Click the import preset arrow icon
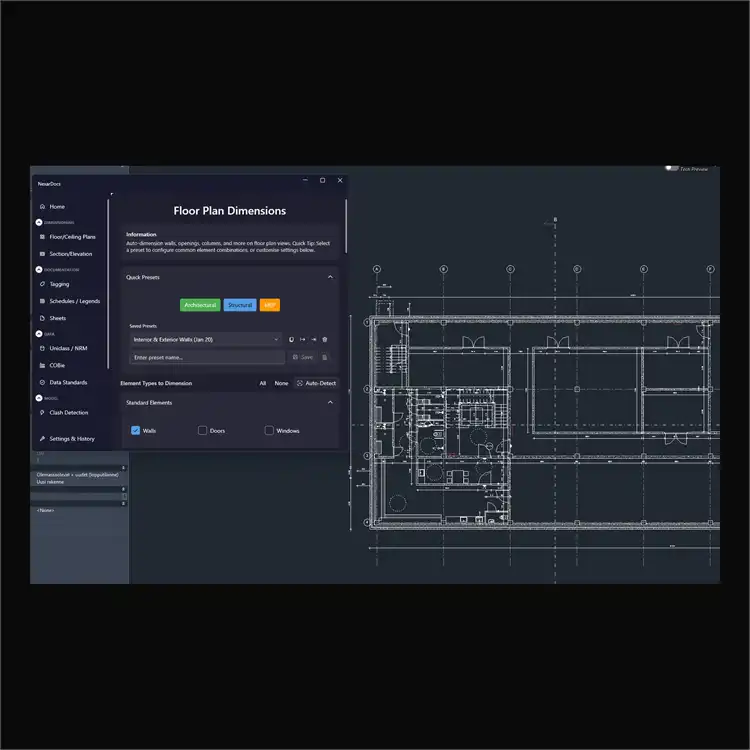This screenshot has height=750, width=750. (314, 340)
